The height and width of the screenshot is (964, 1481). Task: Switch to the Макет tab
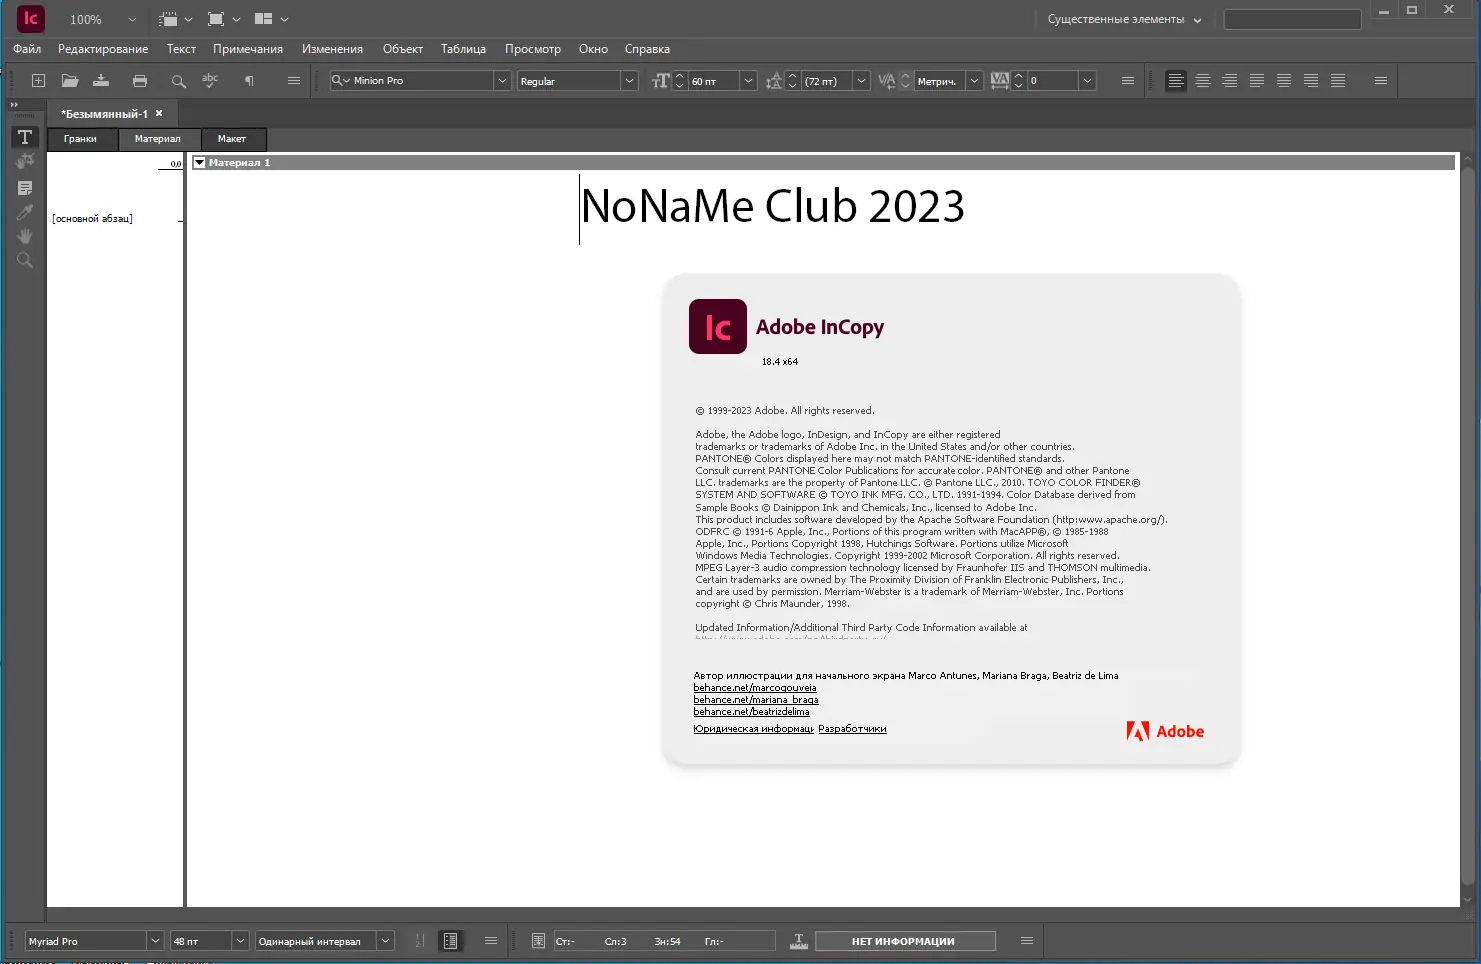click(x=232, y=139)
